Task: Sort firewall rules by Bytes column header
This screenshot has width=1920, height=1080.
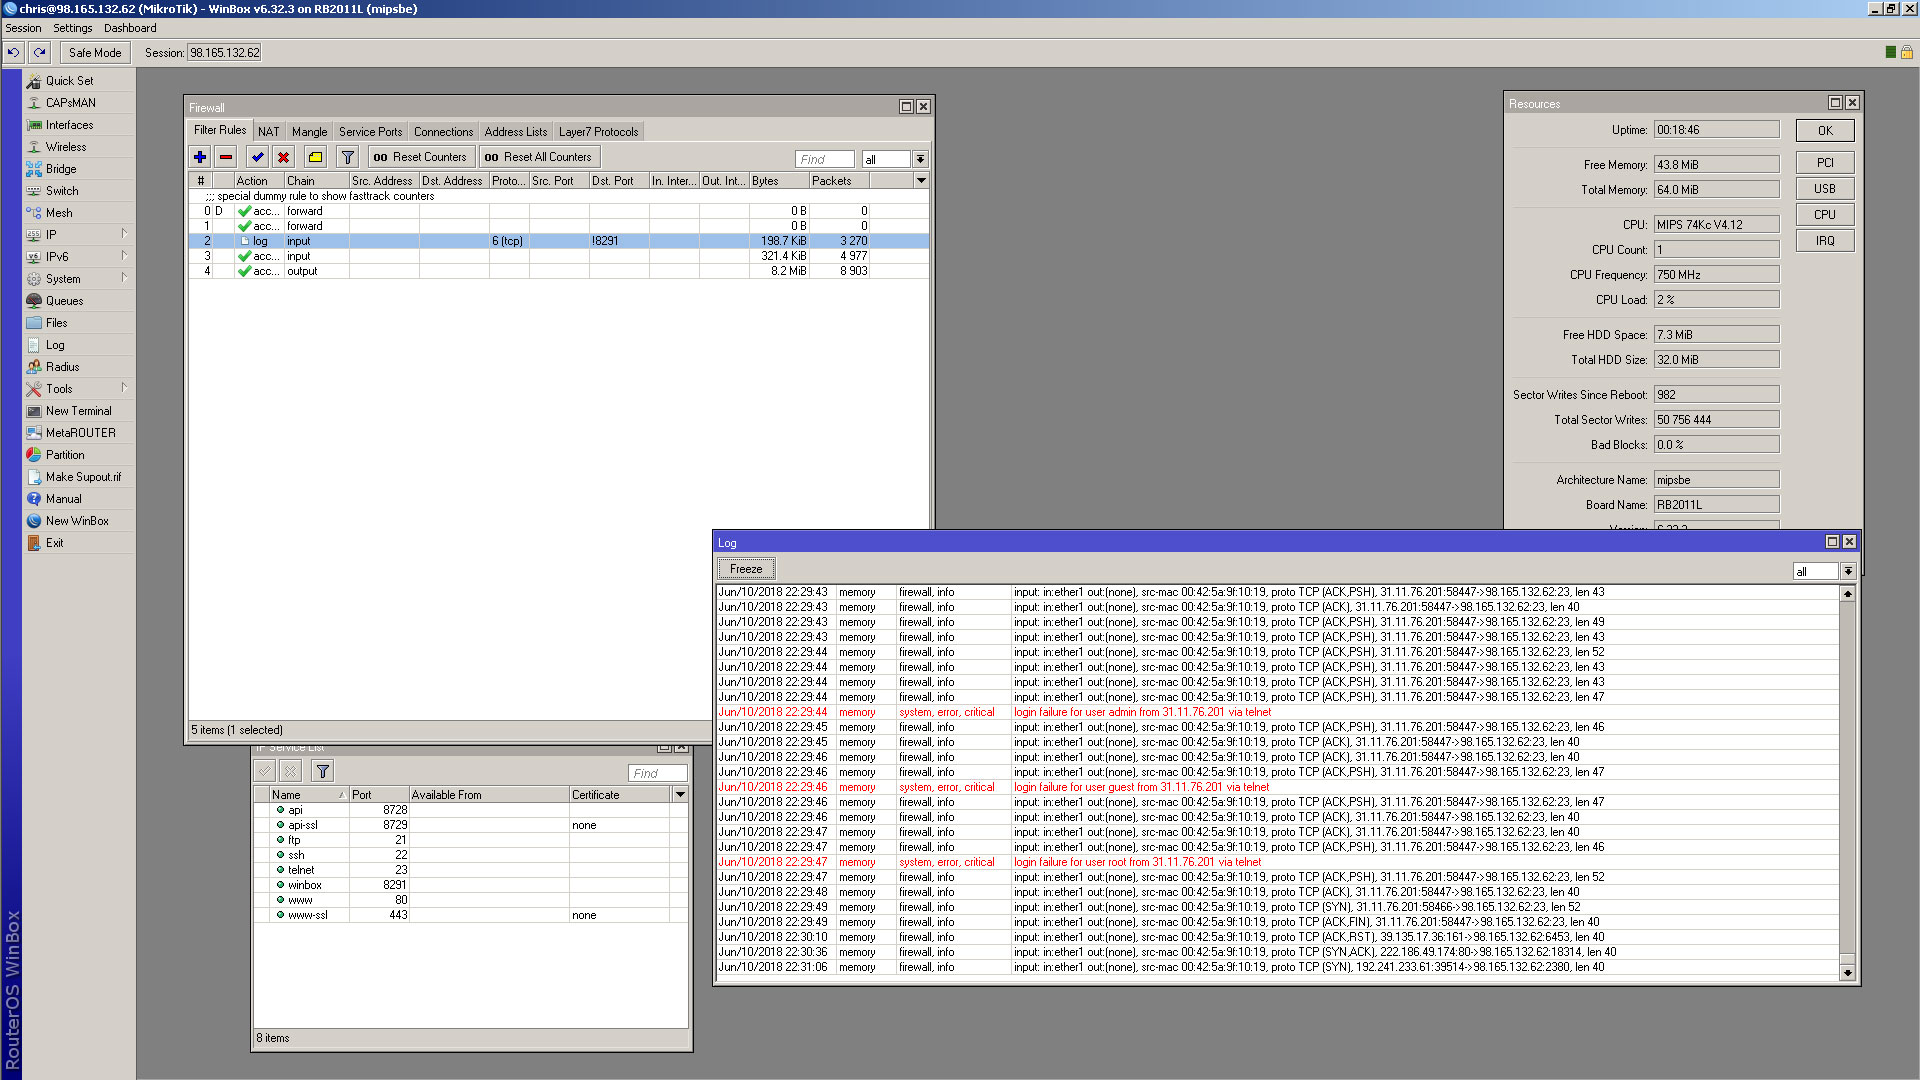Action: 779,181
